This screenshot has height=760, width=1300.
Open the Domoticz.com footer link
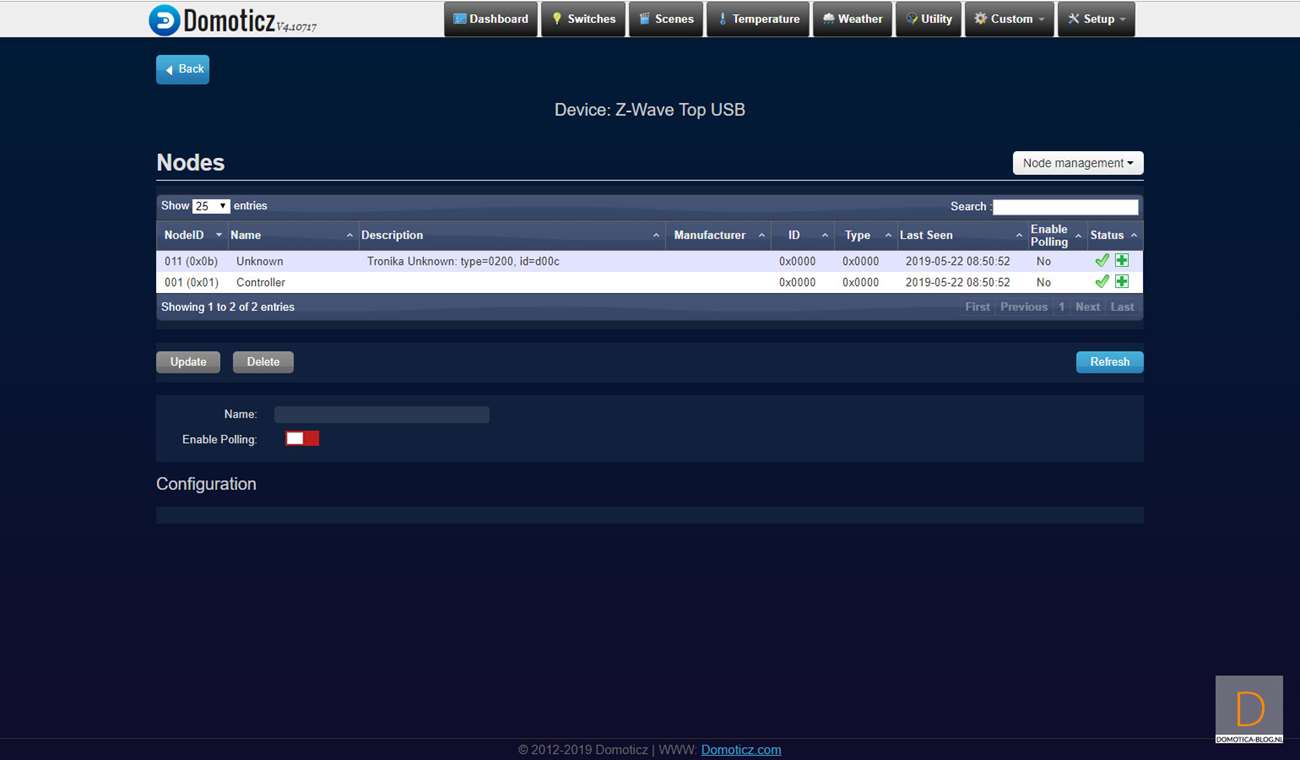[741, 750]
